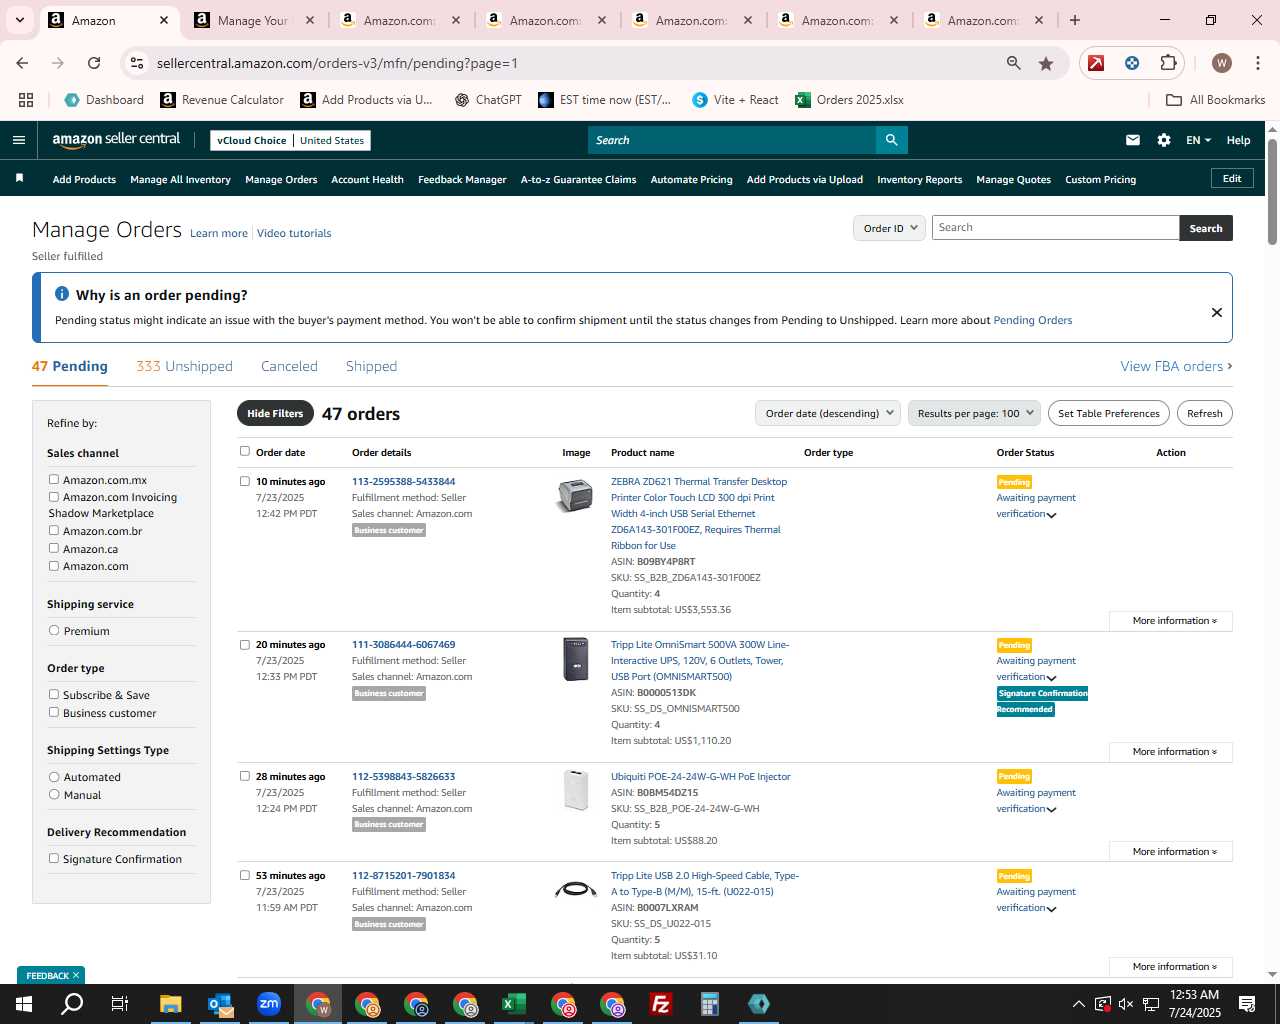Open File Explorer from the taskbar

click(x=171, y=1004)
